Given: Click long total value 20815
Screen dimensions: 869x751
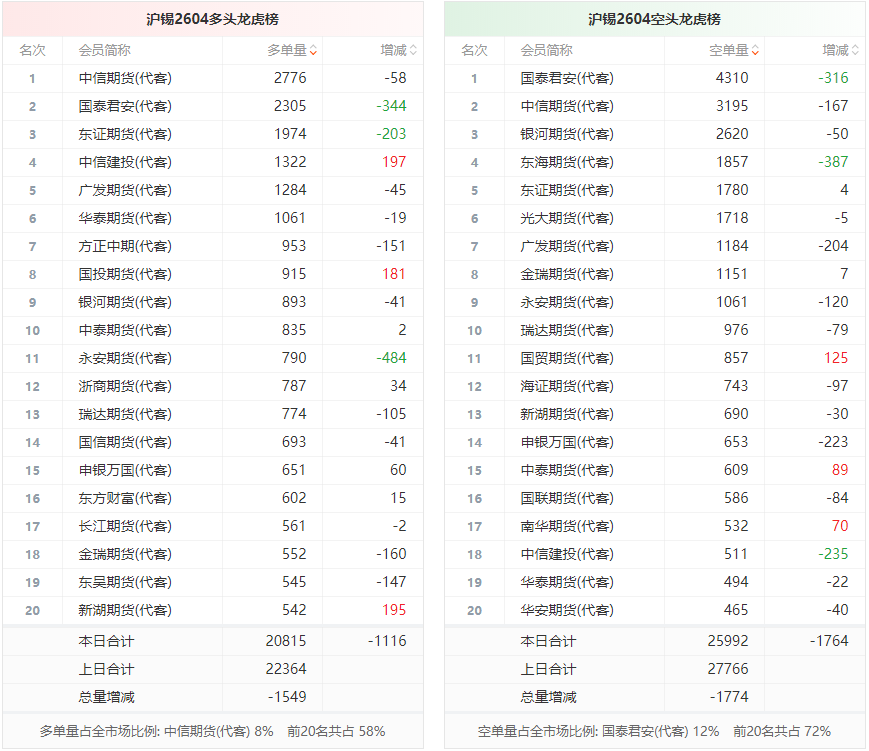Looking at the screenshot, I should click(286, 641).
